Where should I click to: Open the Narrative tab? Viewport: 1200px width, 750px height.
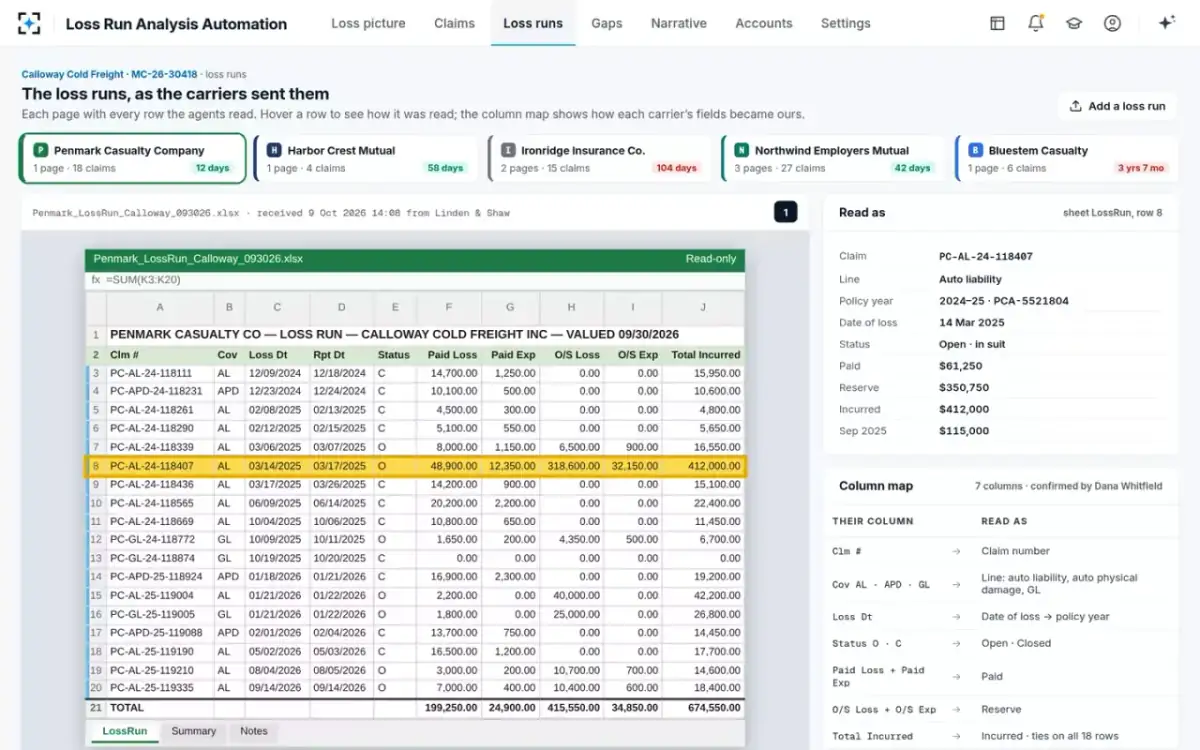(x=679, y=23)
